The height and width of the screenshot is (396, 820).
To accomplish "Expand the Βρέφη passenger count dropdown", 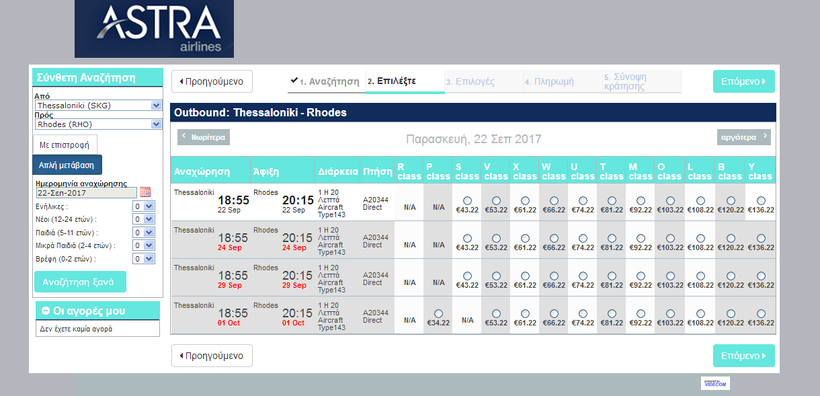I will click(x=143, y=258).
